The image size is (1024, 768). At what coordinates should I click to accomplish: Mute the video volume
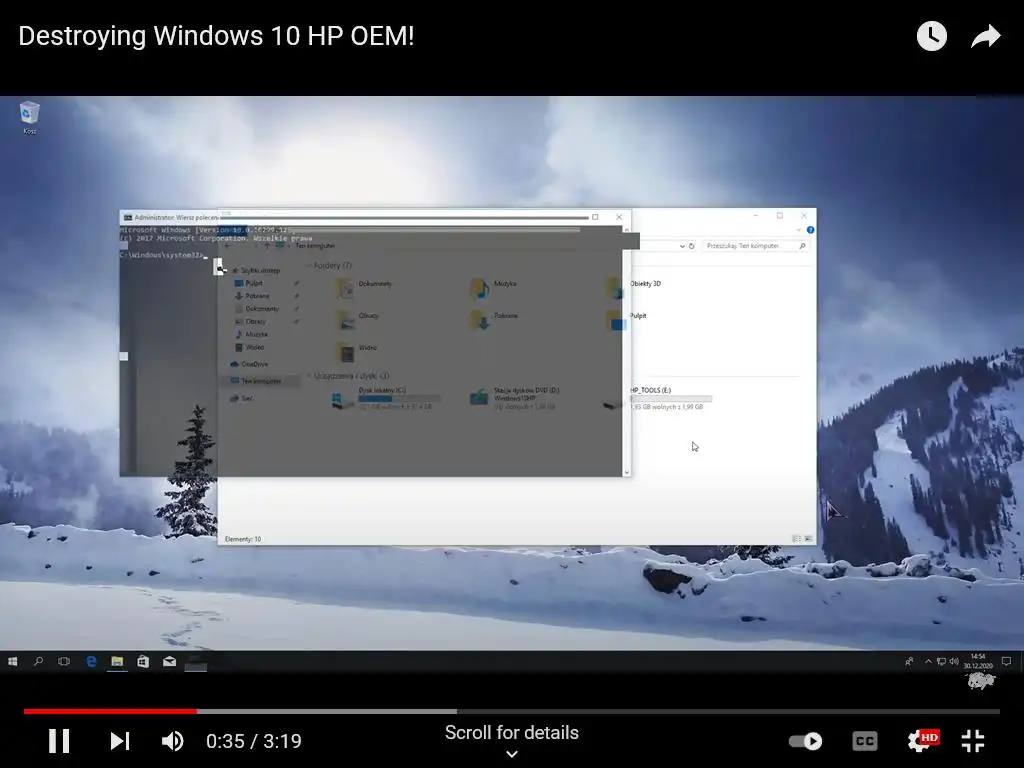tap(172, 741)
